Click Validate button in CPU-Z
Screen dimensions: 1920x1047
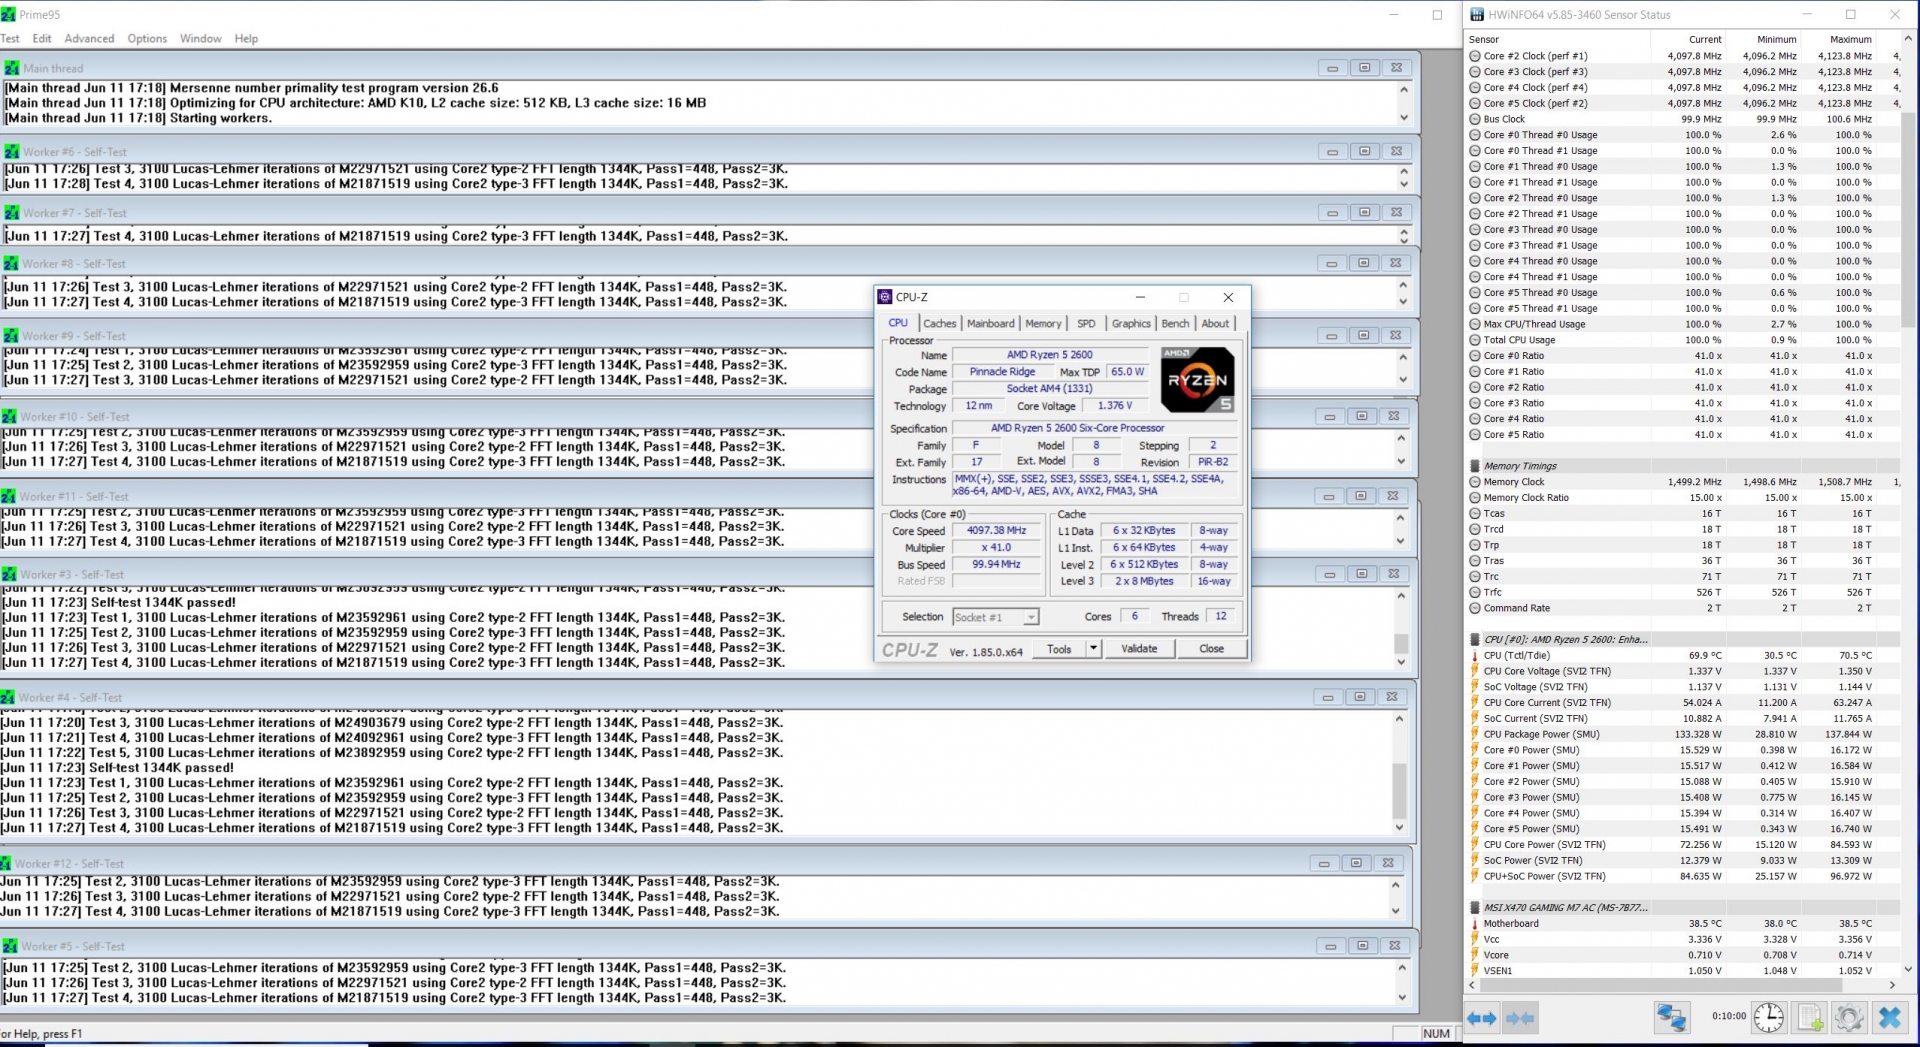click(1139, 649)
